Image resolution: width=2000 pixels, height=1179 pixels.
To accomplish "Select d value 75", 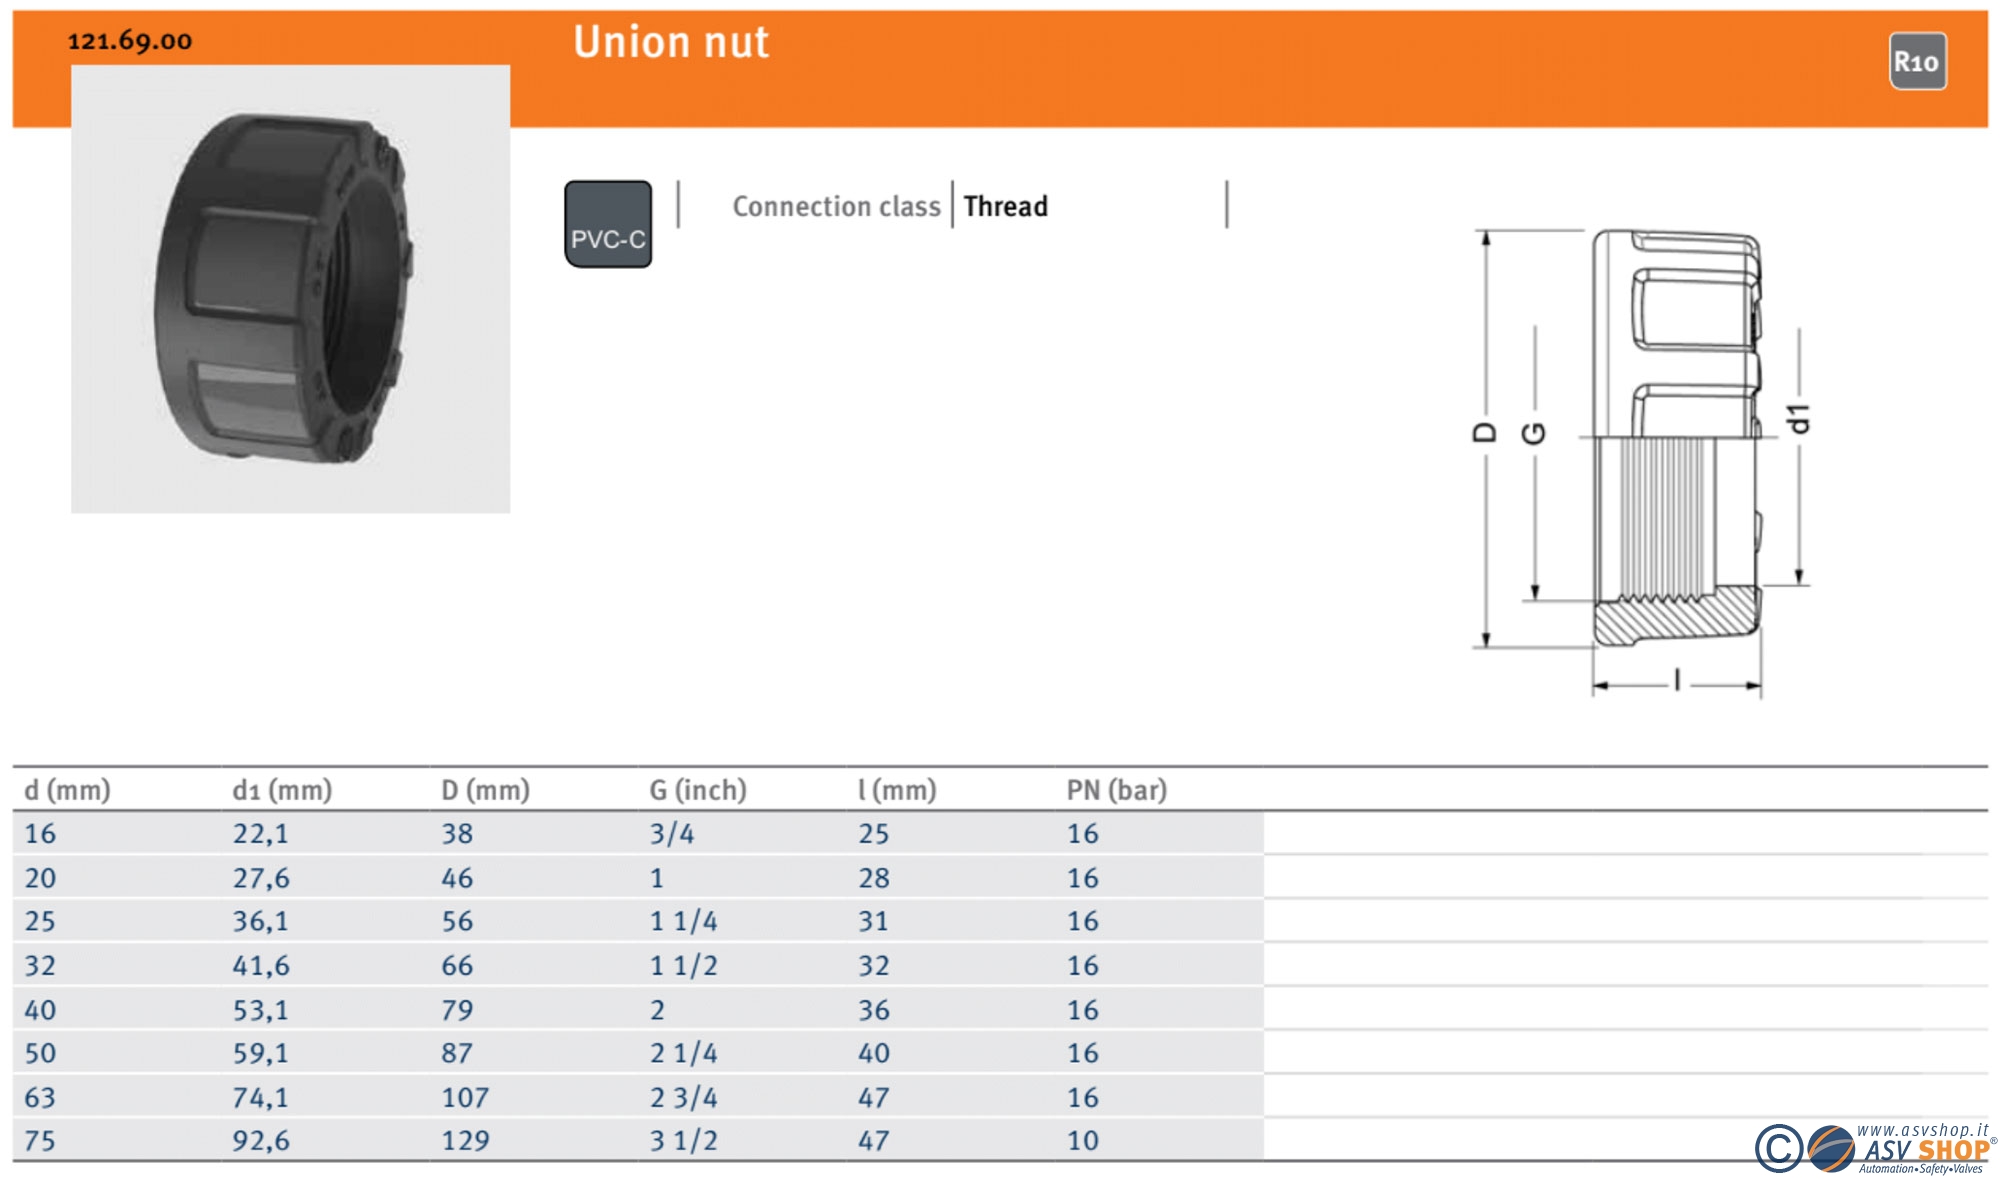I will point(40,1141).
